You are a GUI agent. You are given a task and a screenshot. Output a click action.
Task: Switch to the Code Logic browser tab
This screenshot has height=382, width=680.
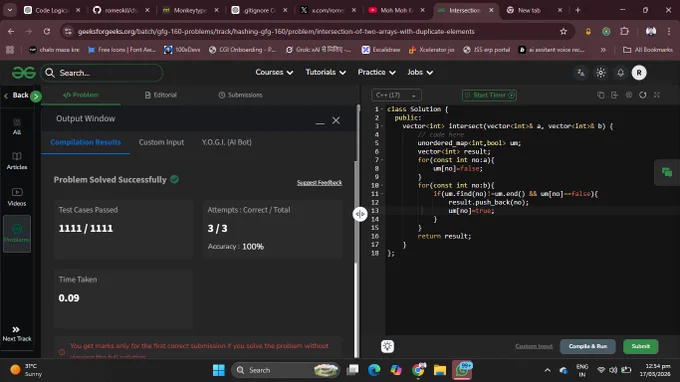(x=52, y=10)
